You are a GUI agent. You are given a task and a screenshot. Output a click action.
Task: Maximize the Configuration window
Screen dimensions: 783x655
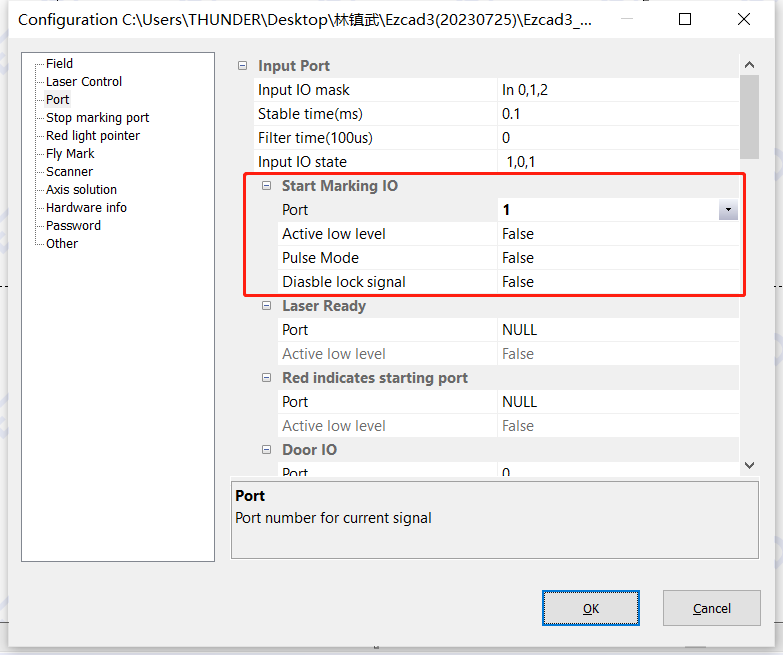click(685, 19)
